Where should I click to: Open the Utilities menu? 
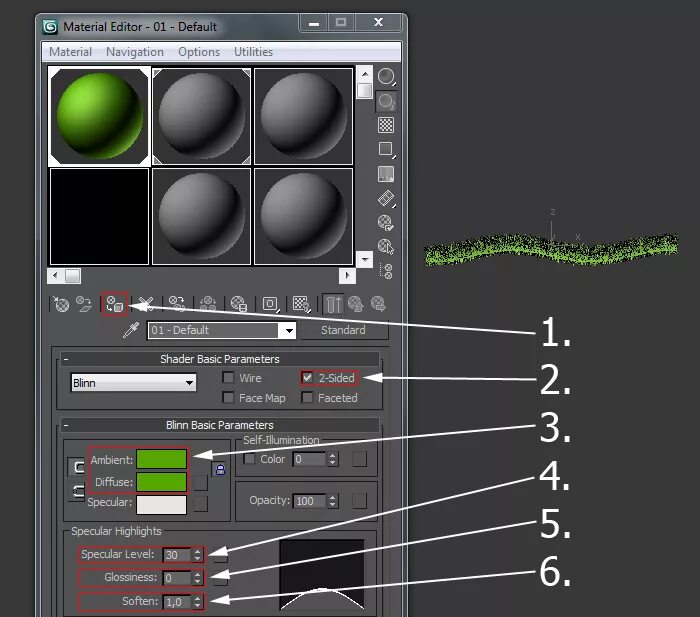[253, 52]
